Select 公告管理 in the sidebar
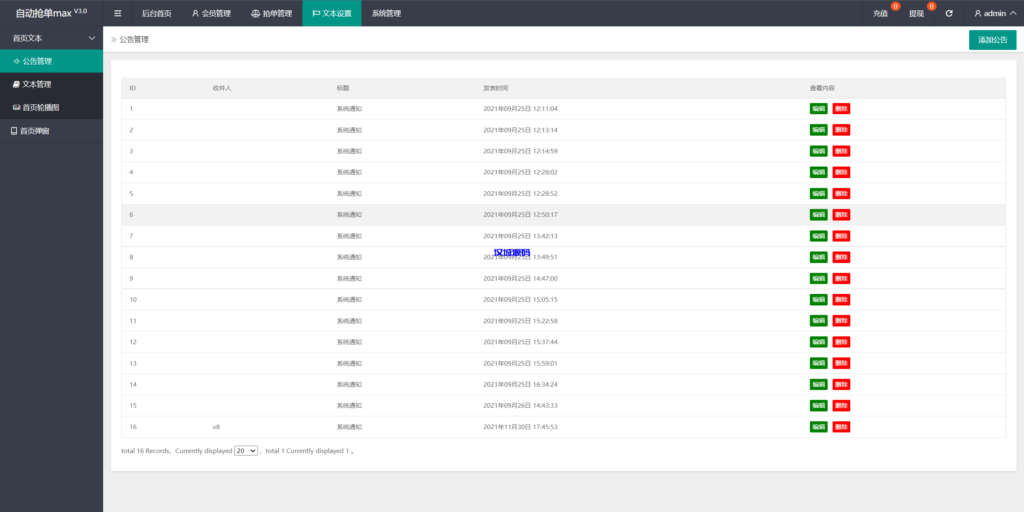1024x512 pixels. pos(37,61)
